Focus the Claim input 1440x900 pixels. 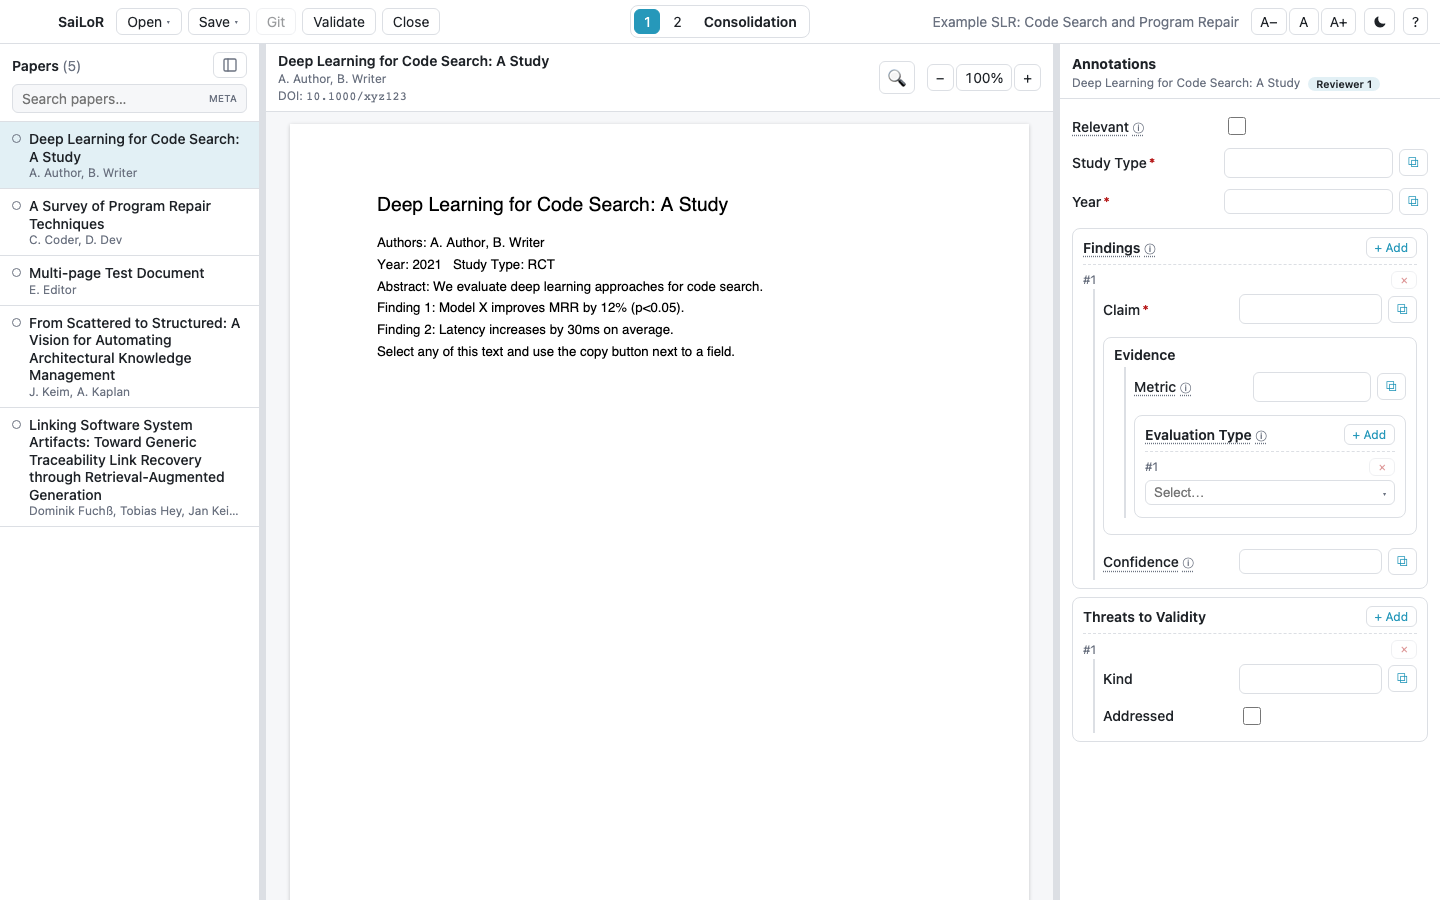[x=1310, y=310]
